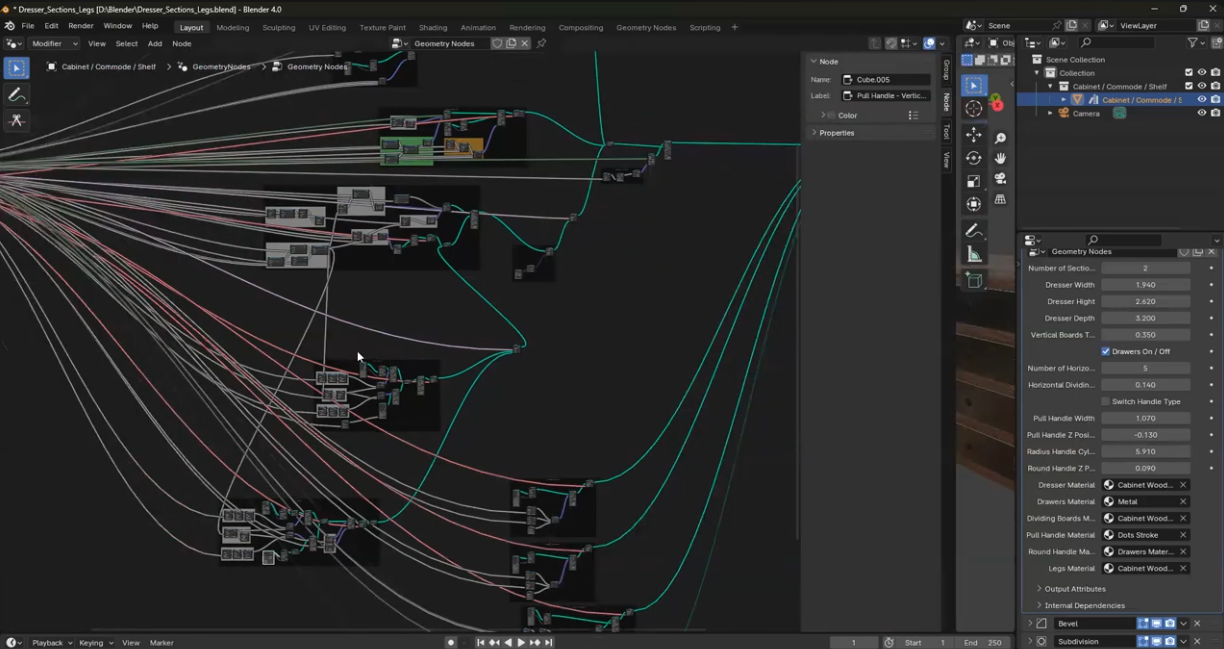Pick the Move tool in viewport
Image resolution: width=1224 pixels, height=649 pixels.
click(x=974, y=134)
